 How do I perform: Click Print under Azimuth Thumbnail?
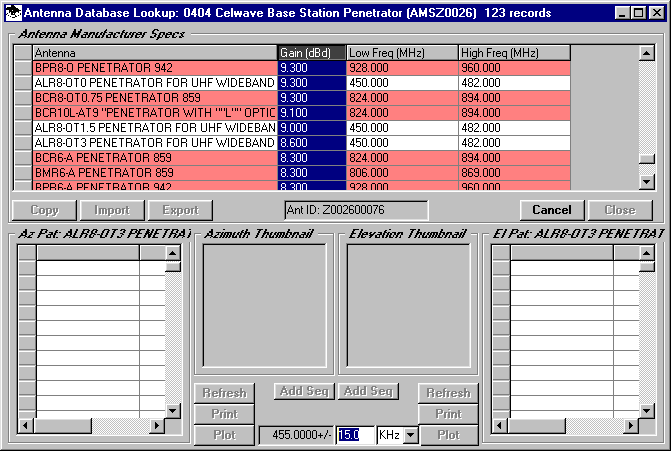(x=224, y=414)
